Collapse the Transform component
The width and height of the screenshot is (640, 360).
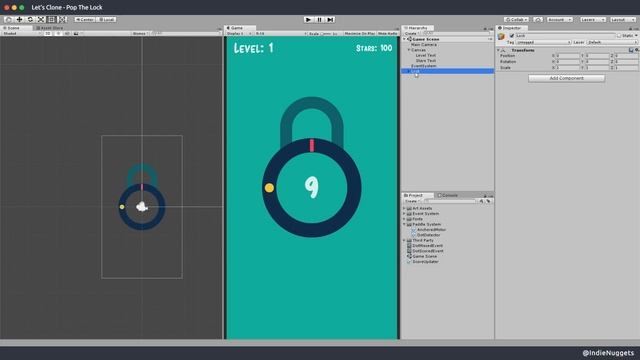[499, 50]
